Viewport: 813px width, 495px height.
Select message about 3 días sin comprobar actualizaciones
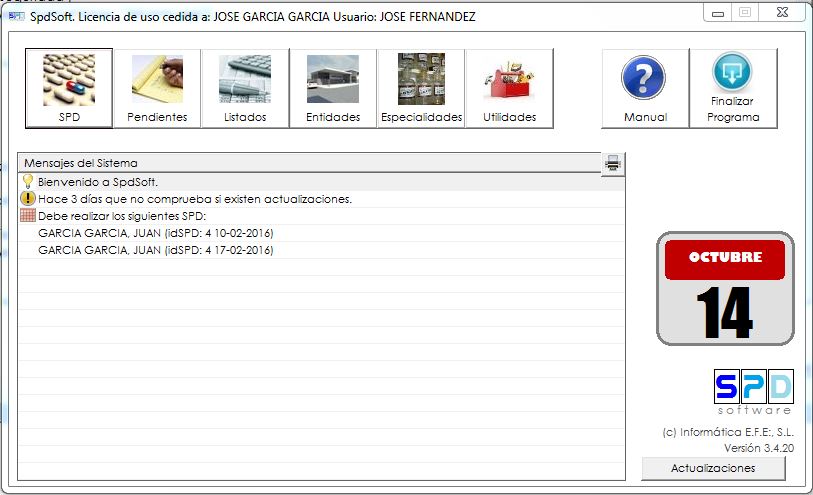[x=321, y=199]
